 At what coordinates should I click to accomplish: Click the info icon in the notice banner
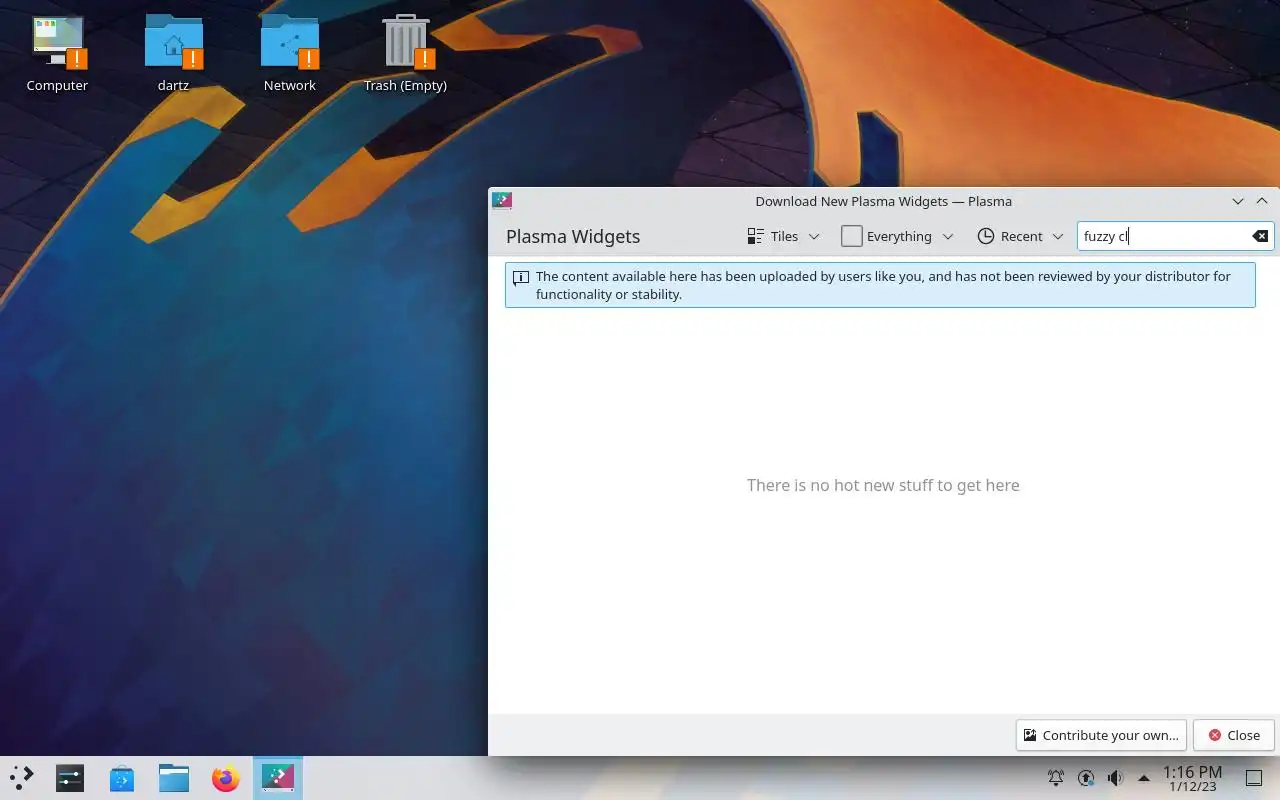point(521,278)
